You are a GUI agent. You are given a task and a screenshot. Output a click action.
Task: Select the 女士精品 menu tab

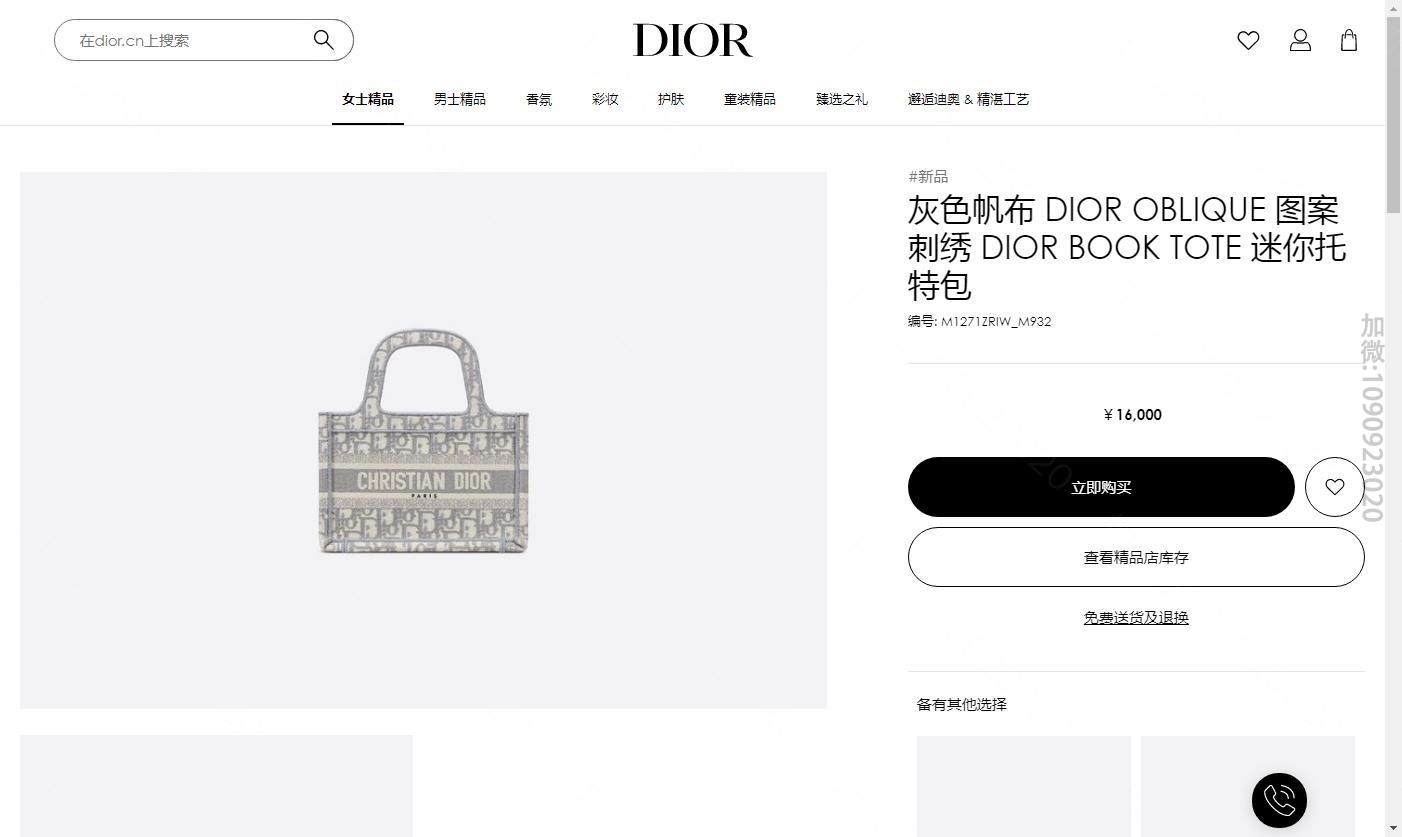[x=368, y=99]
